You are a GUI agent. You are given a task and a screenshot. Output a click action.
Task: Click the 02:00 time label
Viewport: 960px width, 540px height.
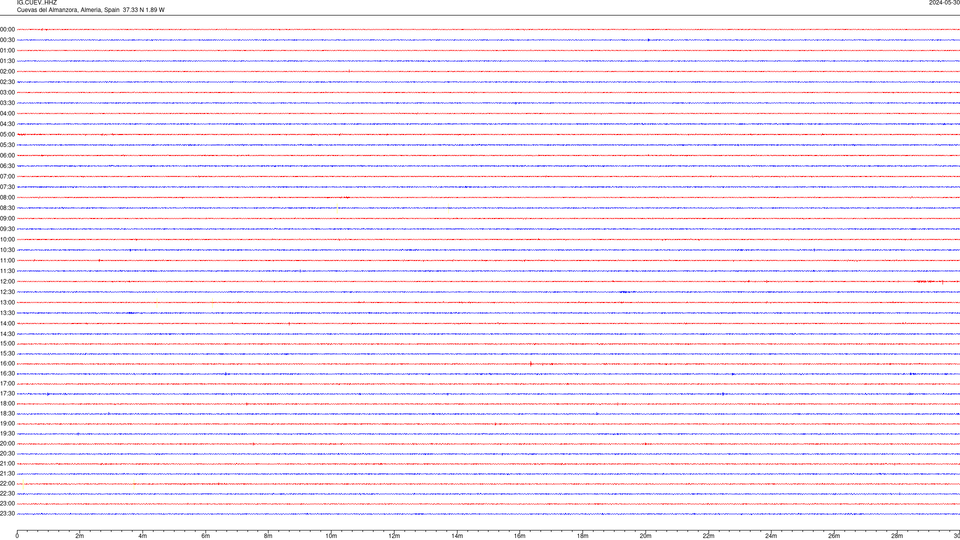coord(7,72)
